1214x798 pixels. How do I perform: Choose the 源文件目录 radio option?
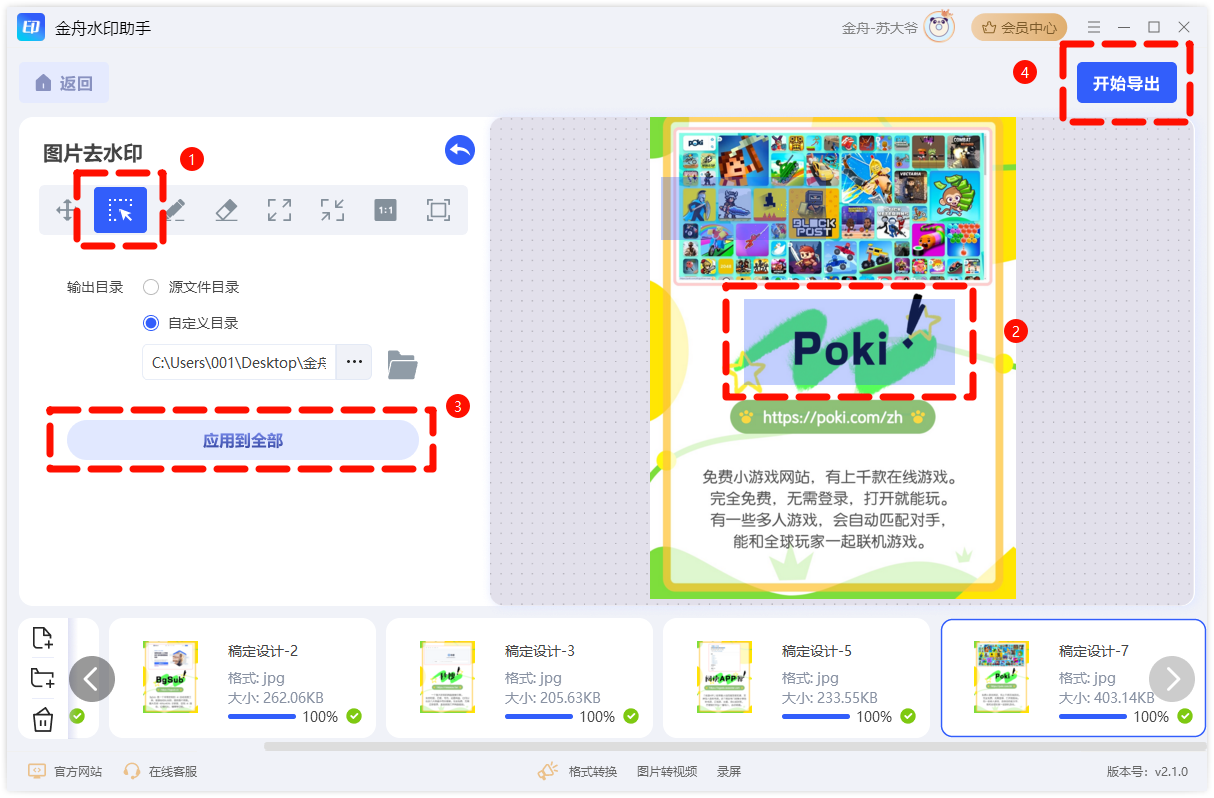[151, 287]
